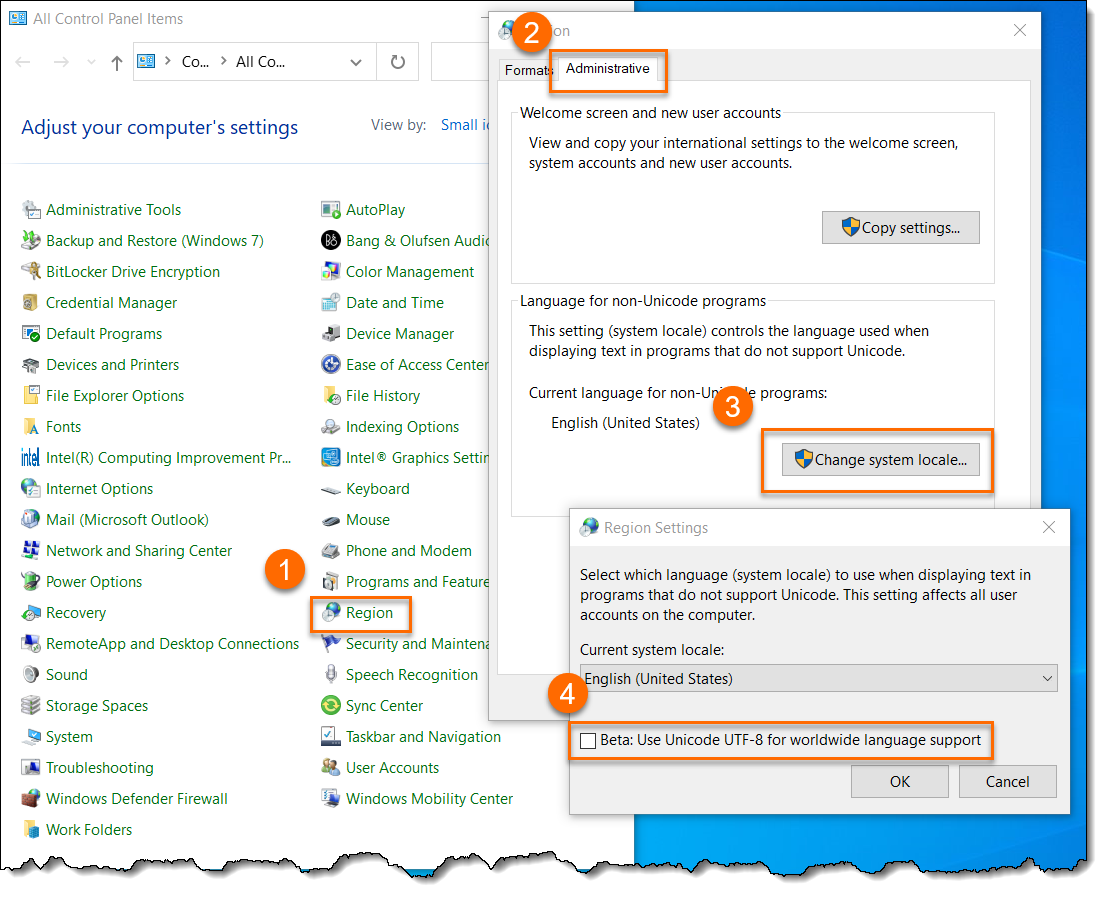Screen dimensions: 1102x900
Task: Open the View by Small icons dropdown
Action: coord(465,125)
